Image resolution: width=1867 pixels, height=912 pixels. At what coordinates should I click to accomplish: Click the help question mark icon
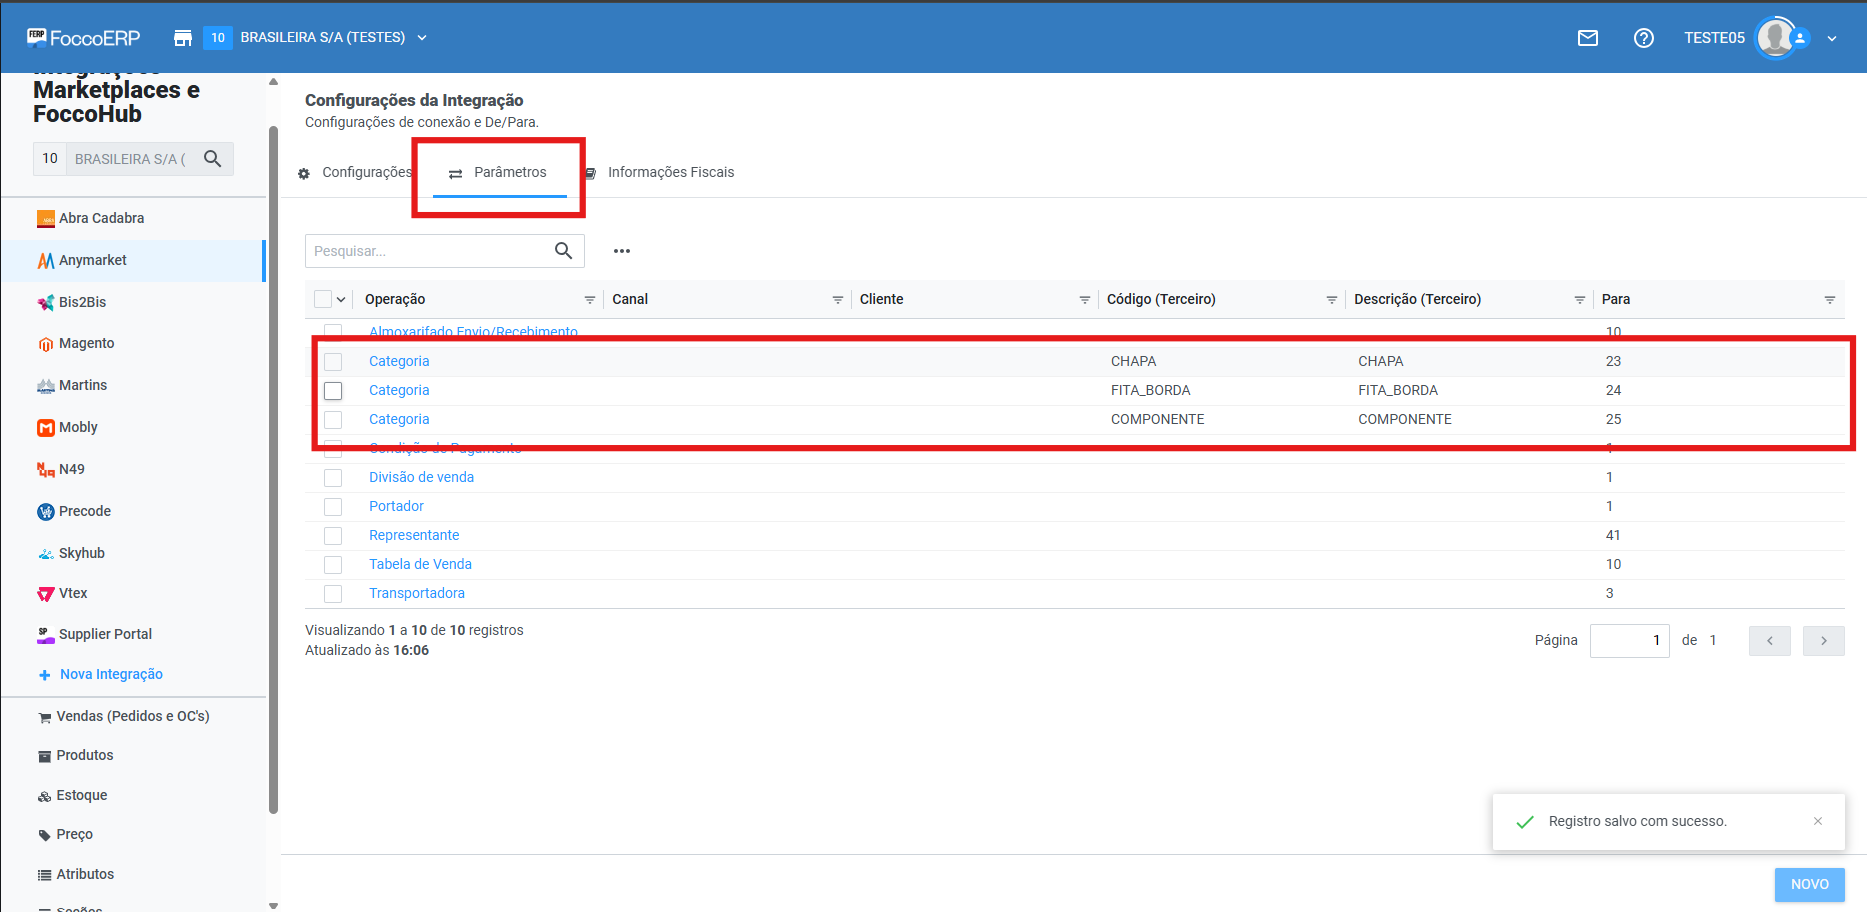click(x=1643, y=38)
